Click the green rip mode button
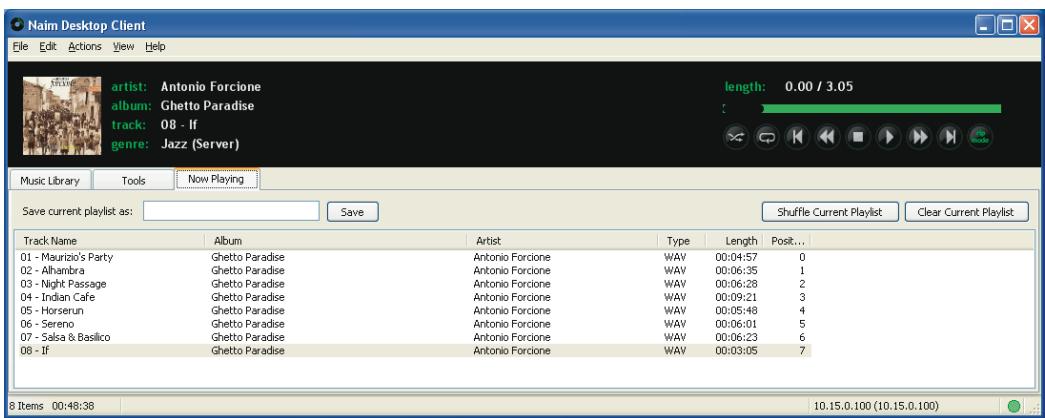 980,137
